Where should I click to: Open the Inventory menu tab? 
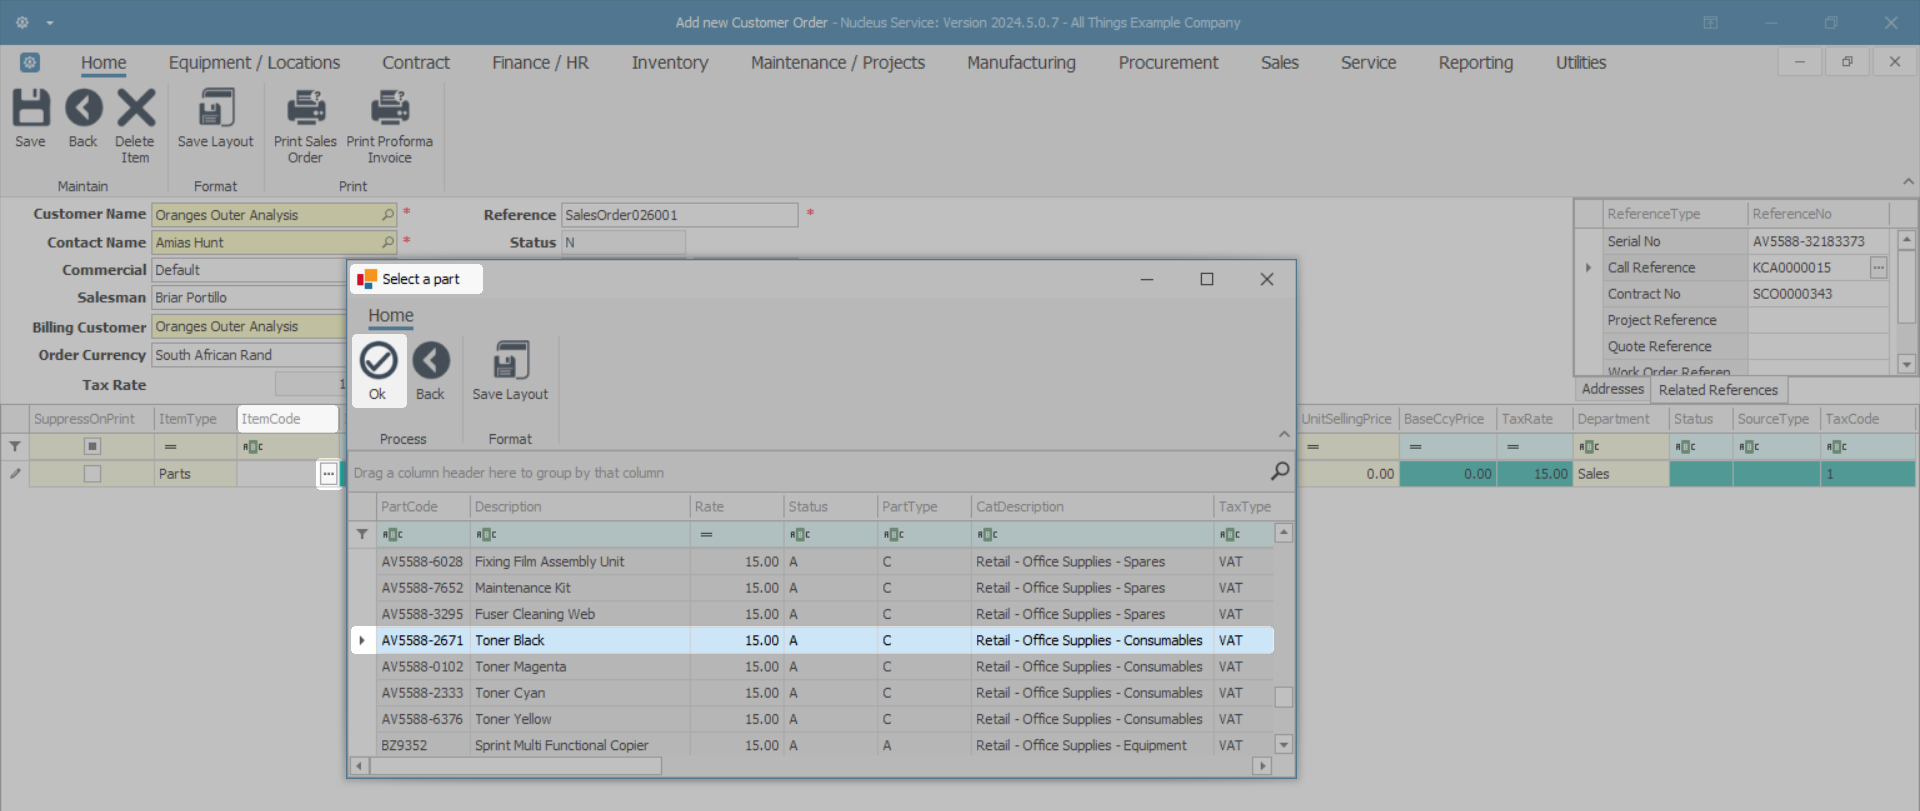pyautogui.click(x=669, y=63)
